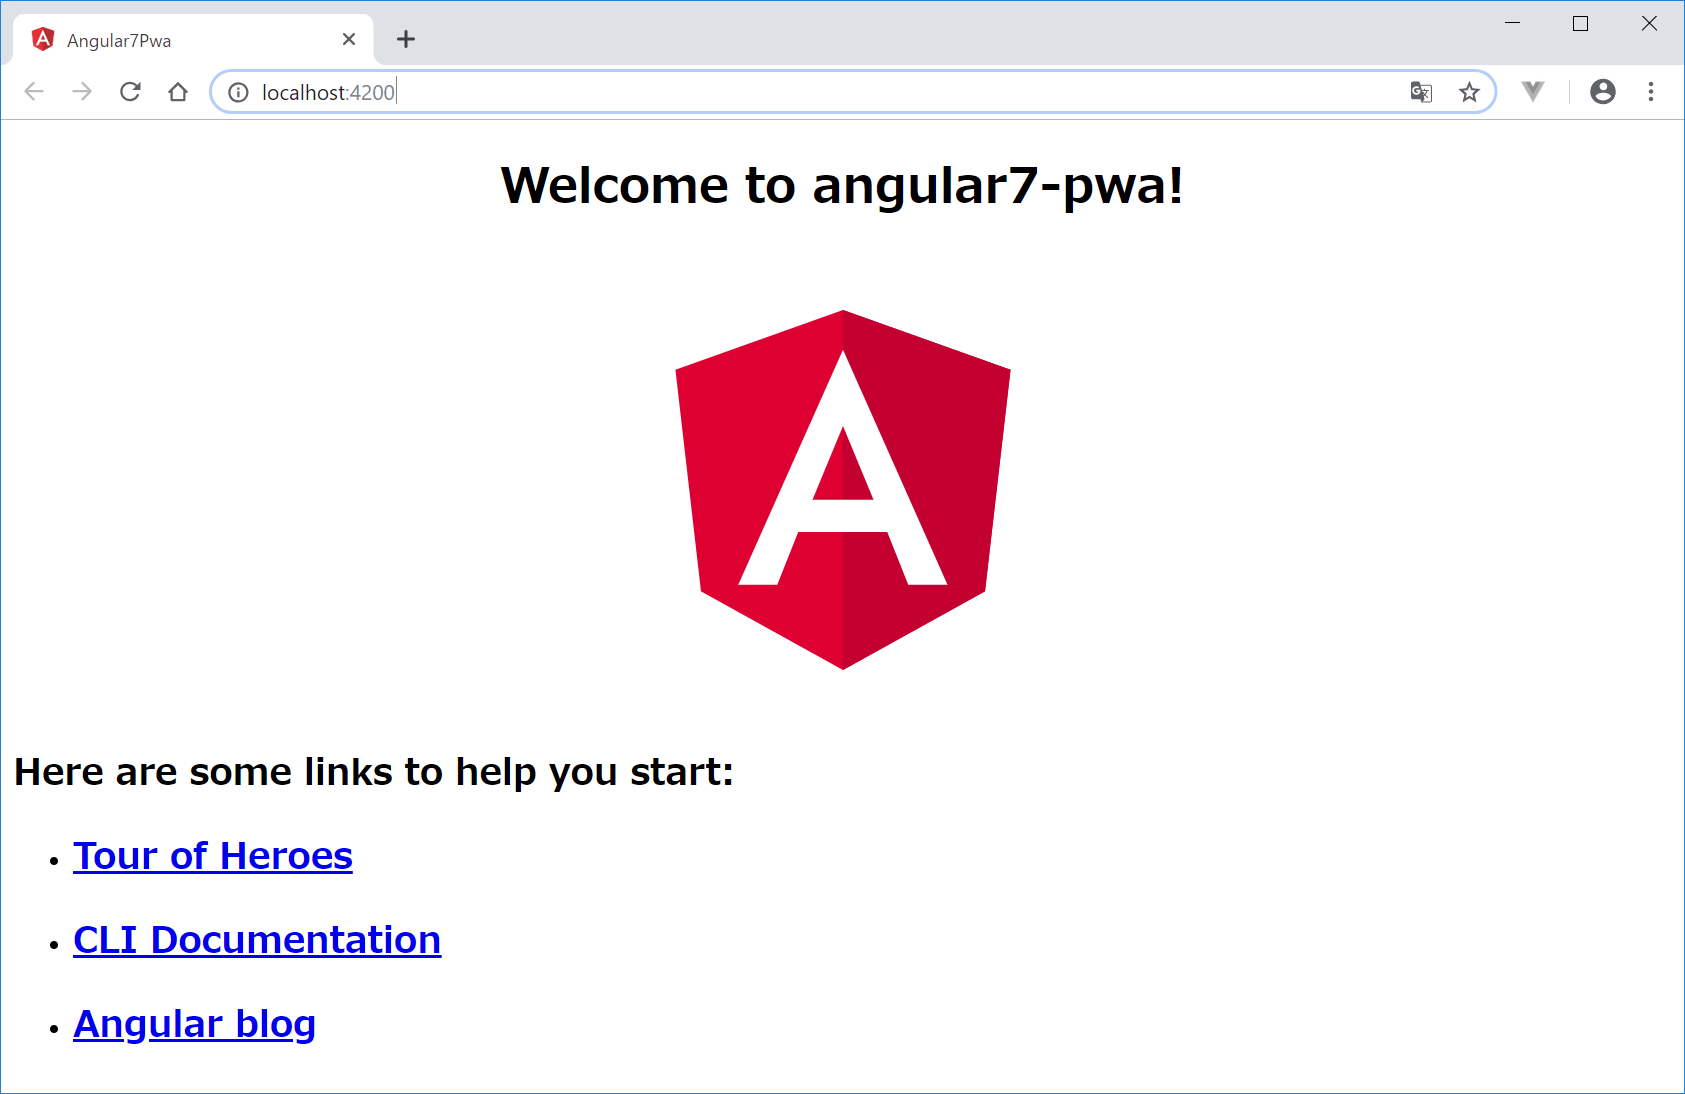Click the Vue devtools extension icon
Image resolution: width=1685 pixels, height=1094 pixels.
1533,92
